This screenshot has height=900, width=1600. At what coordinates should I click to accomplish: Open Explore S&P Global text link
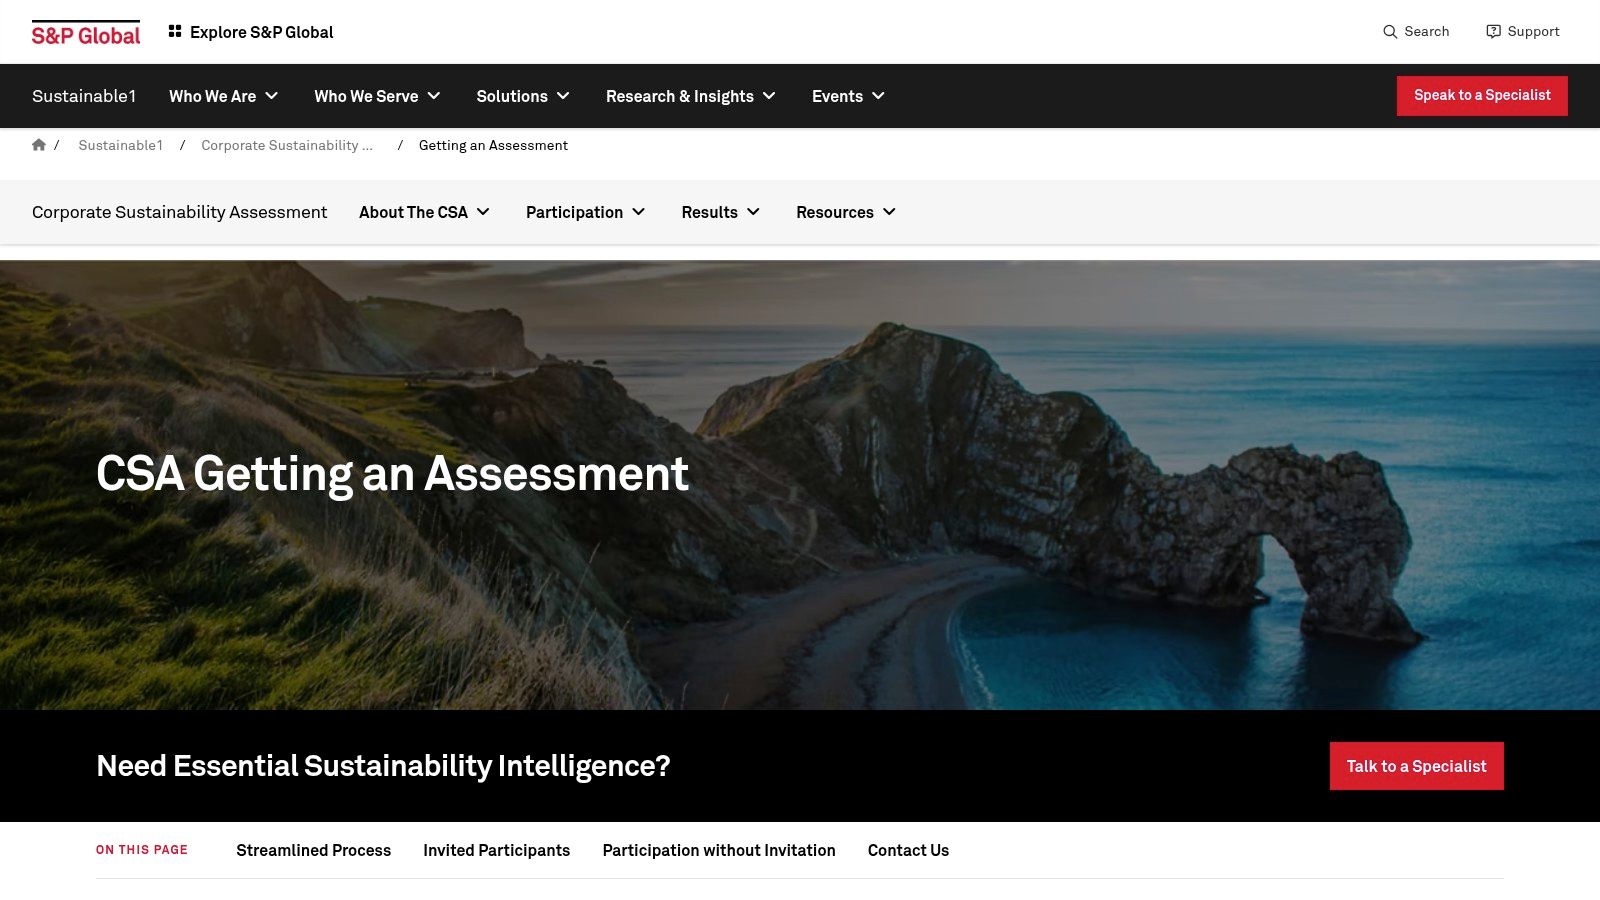(x=262, y=32)
